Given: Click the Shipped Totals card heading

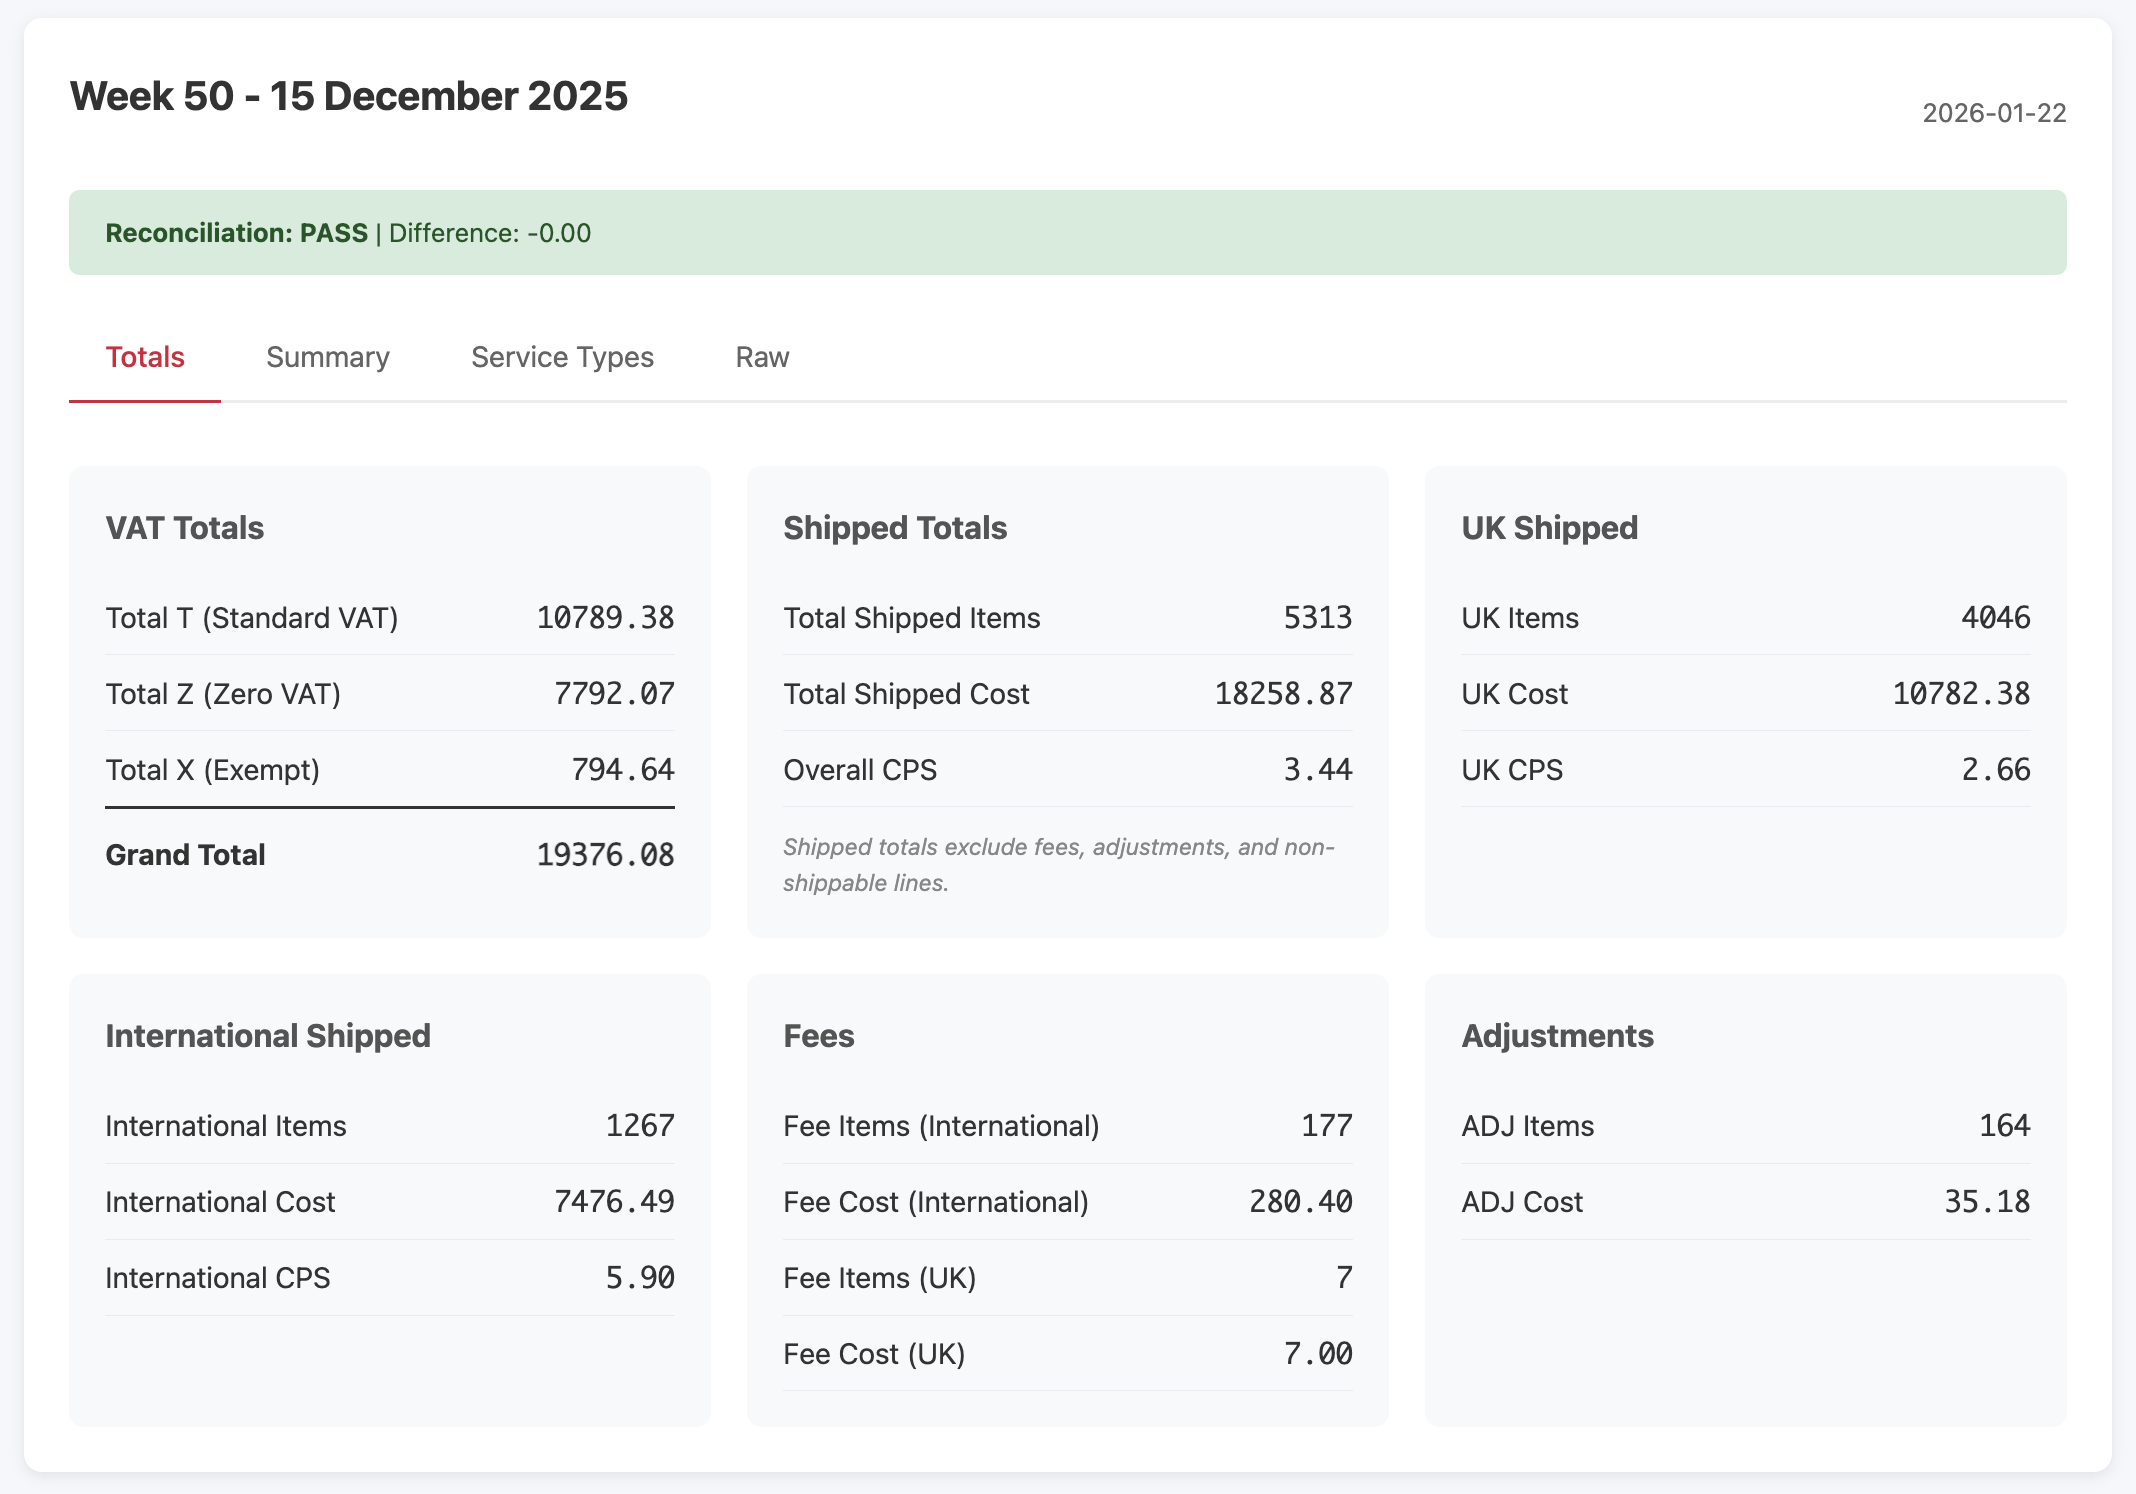Looking at the screenshot, I should (x=895, y=528).
